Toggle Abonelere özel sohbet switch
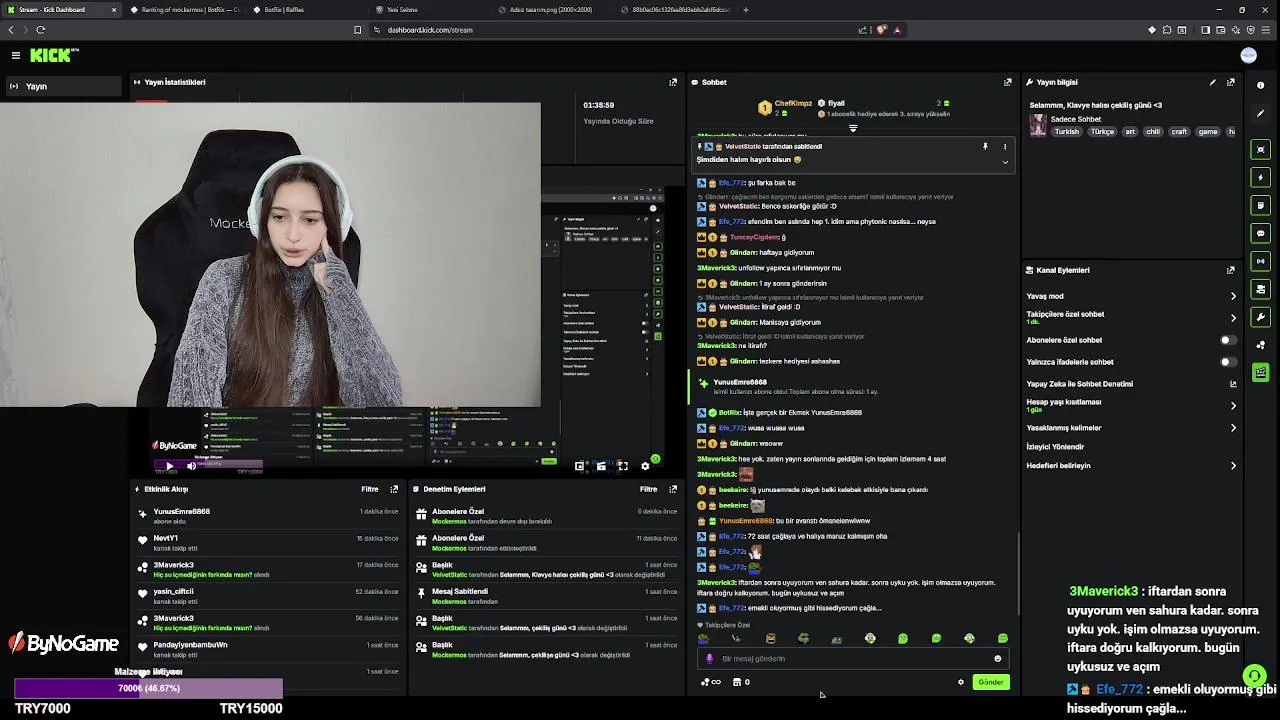1280x720 pixels. pos(1227,340)
